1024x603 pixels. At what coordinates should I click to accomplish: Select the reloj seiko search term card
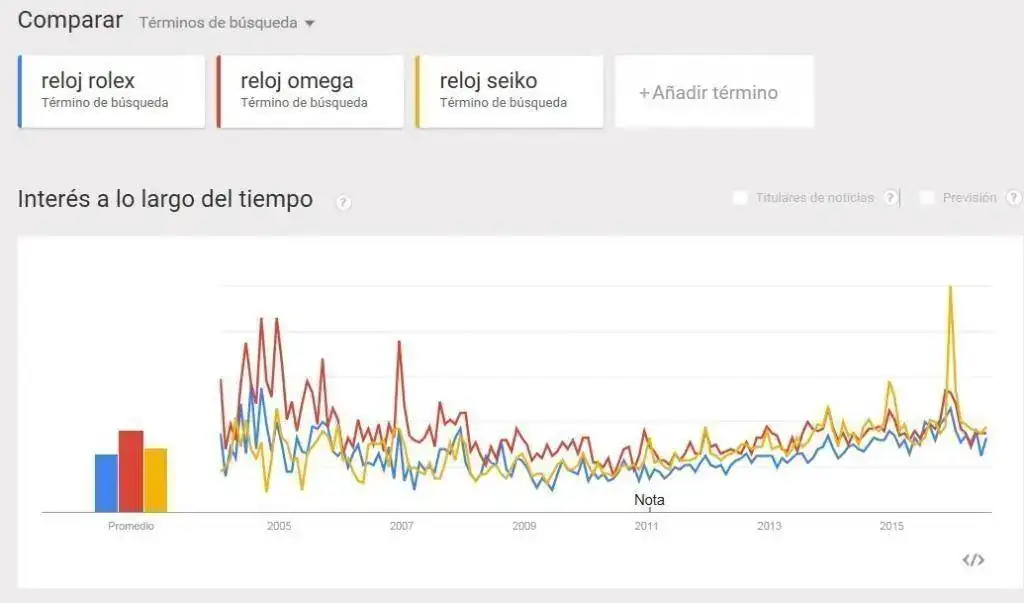click(x=509, y=91)
